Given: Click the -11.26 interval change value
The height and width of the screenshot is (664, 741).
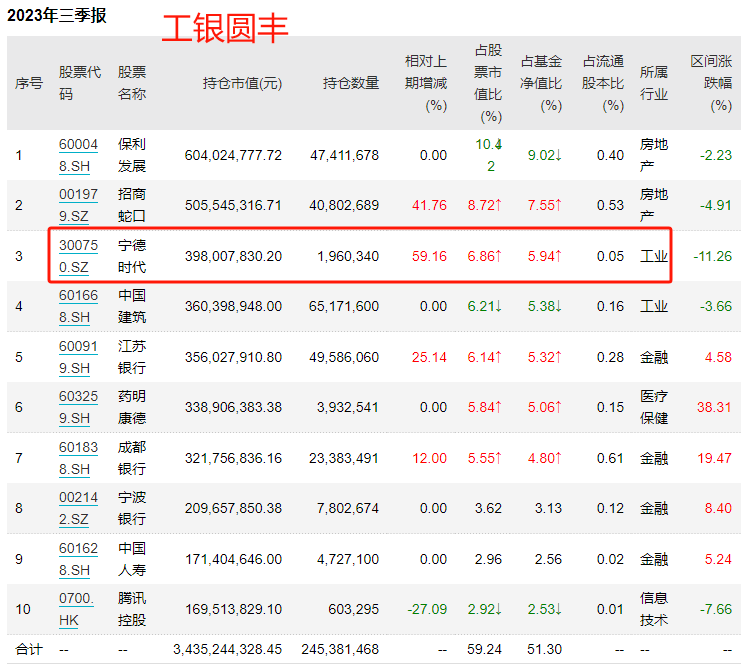Looking at the screenshot, I should click(x=712, y=256).
